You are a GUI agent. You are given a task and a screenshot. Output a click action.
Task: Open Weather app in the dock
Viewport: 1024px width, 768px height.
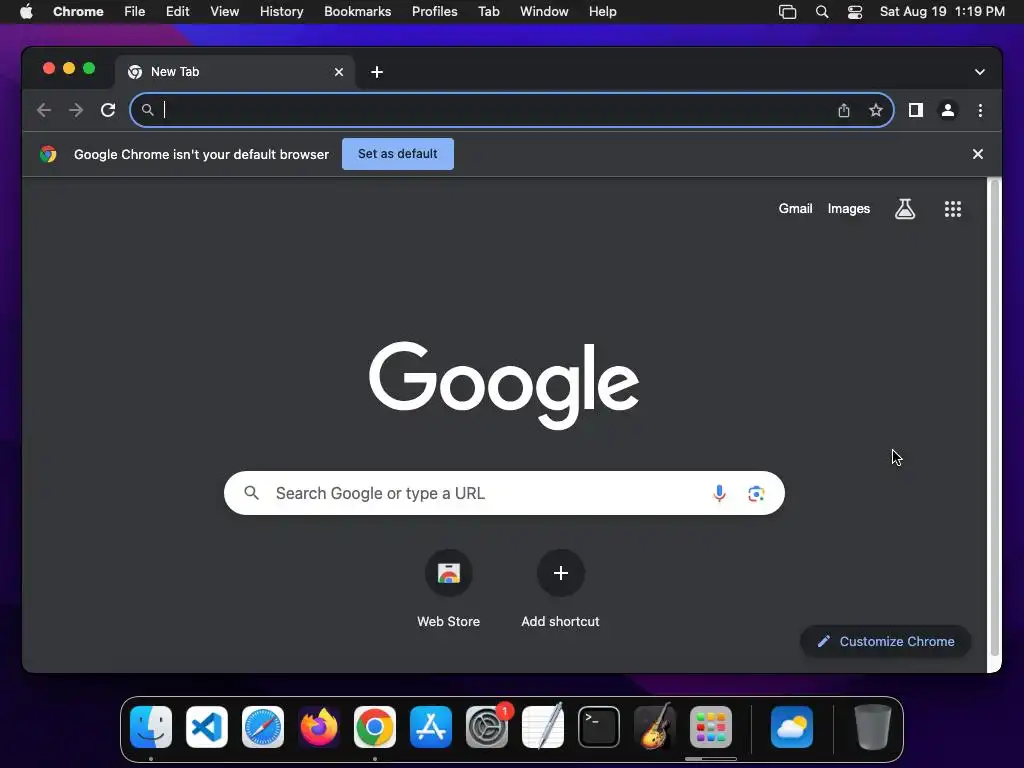coord(792,727)
